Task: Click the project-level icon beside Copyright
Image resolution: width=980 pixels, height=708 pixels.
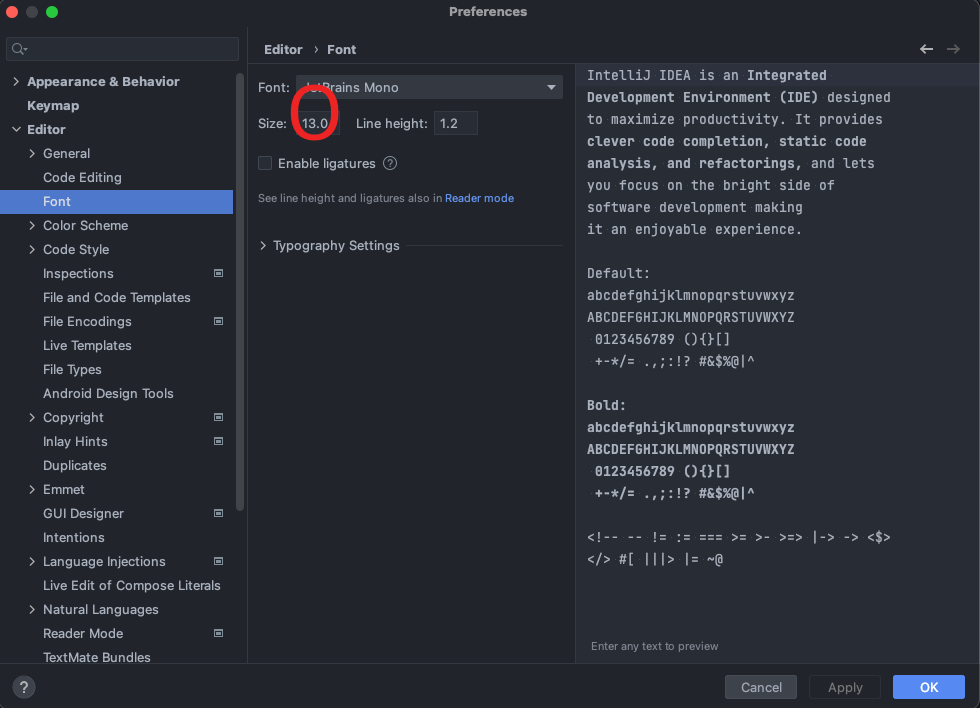Action: pyautogui.click(x=219, y=417)
